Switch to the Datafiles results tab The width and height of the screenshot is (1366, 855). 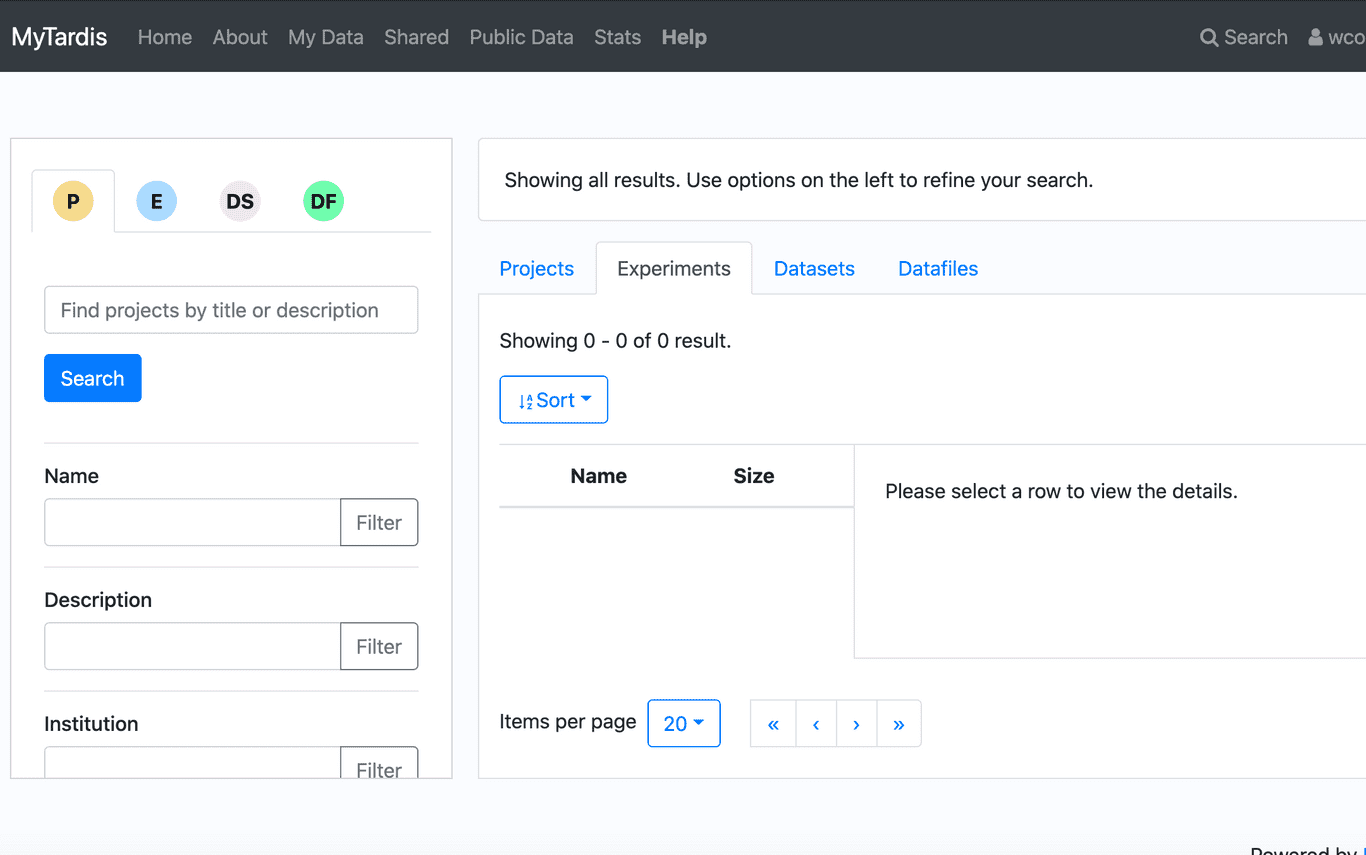tap(938, 268)
